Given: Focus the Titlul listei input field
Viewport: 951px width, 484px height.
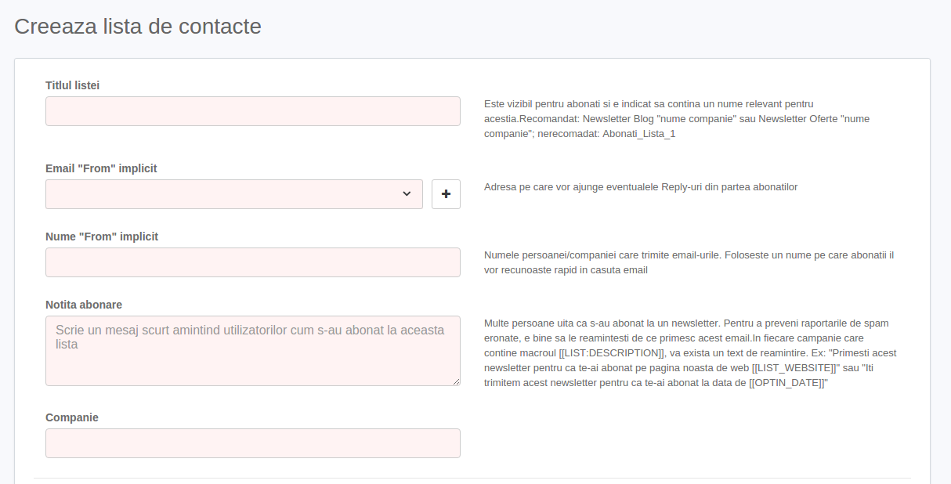Looking at the screenshot, I should (x=252, y=111).
